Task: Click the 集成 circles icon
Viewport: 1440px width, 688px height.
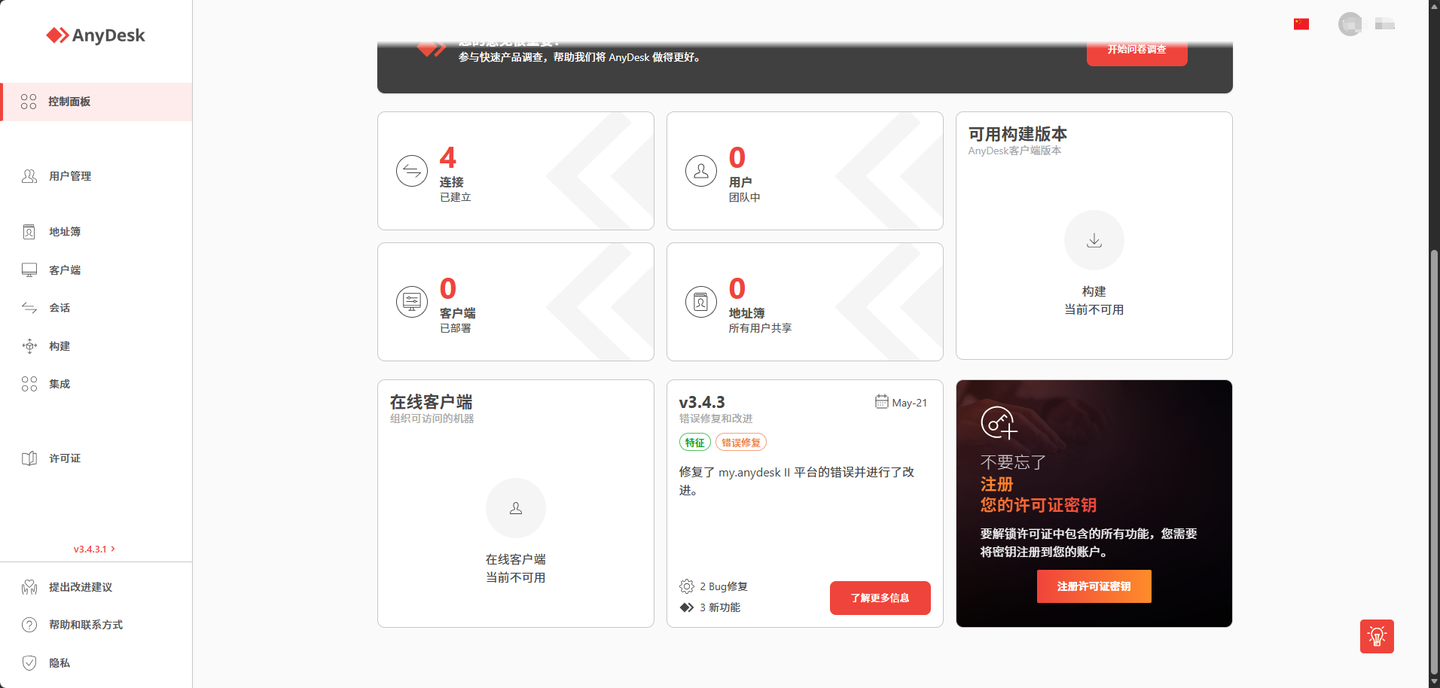Action: pos(29,384)
